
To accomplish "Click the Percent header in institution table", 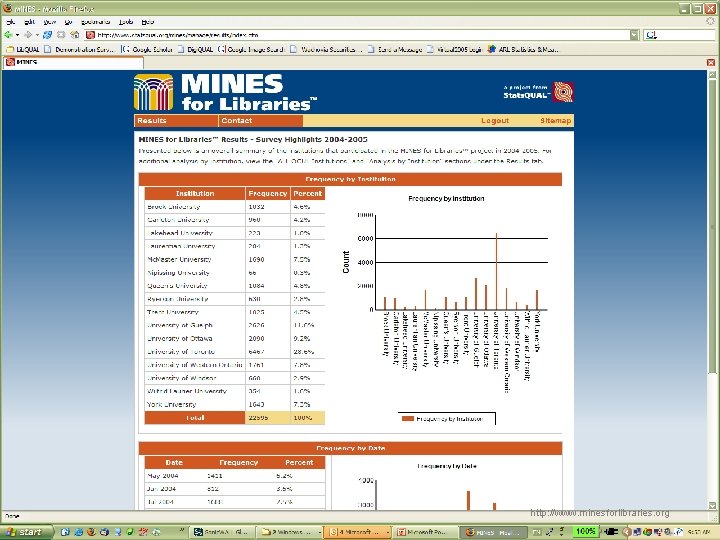I will tap(308, 194).
